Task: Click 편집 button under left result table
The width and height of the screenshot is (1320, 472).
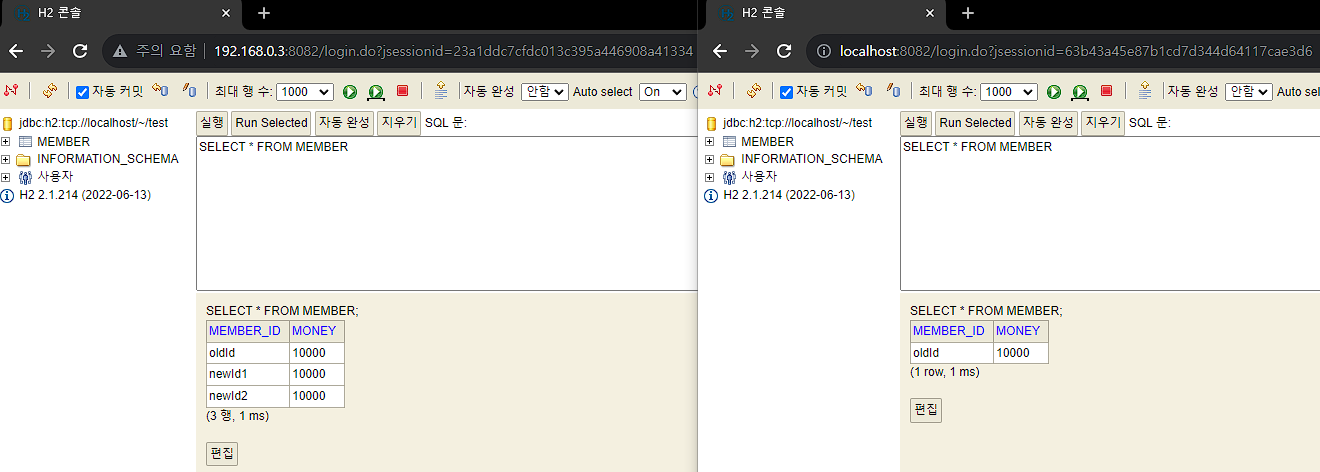Action: [x=222, y=453]
